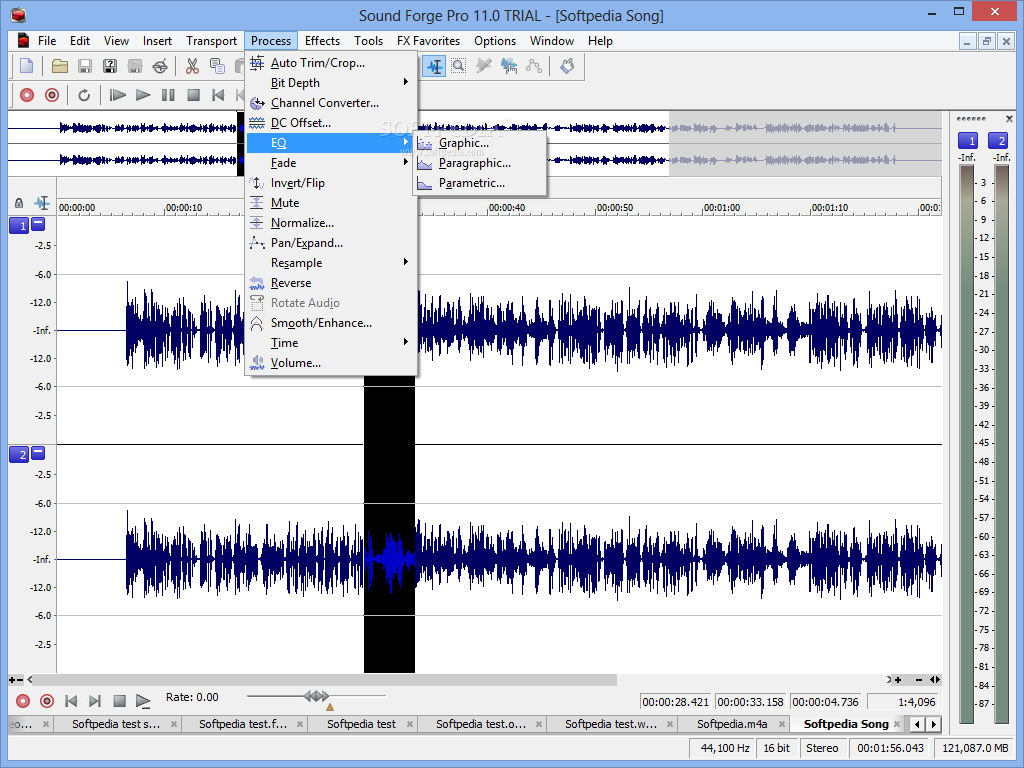
Task: Open the FX Favorites menu
Action: 428,40
